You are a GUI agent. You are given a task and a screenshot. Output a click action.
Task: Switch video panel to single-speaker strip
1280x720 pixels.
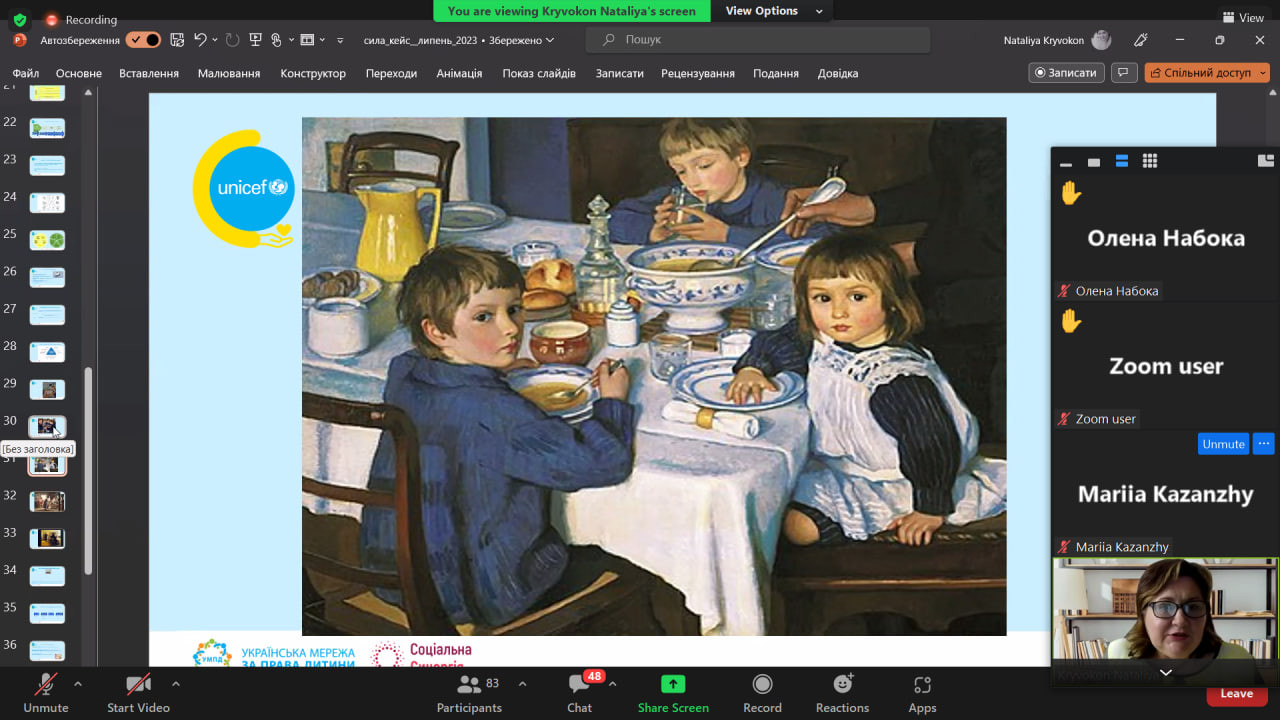(1094, 162)
